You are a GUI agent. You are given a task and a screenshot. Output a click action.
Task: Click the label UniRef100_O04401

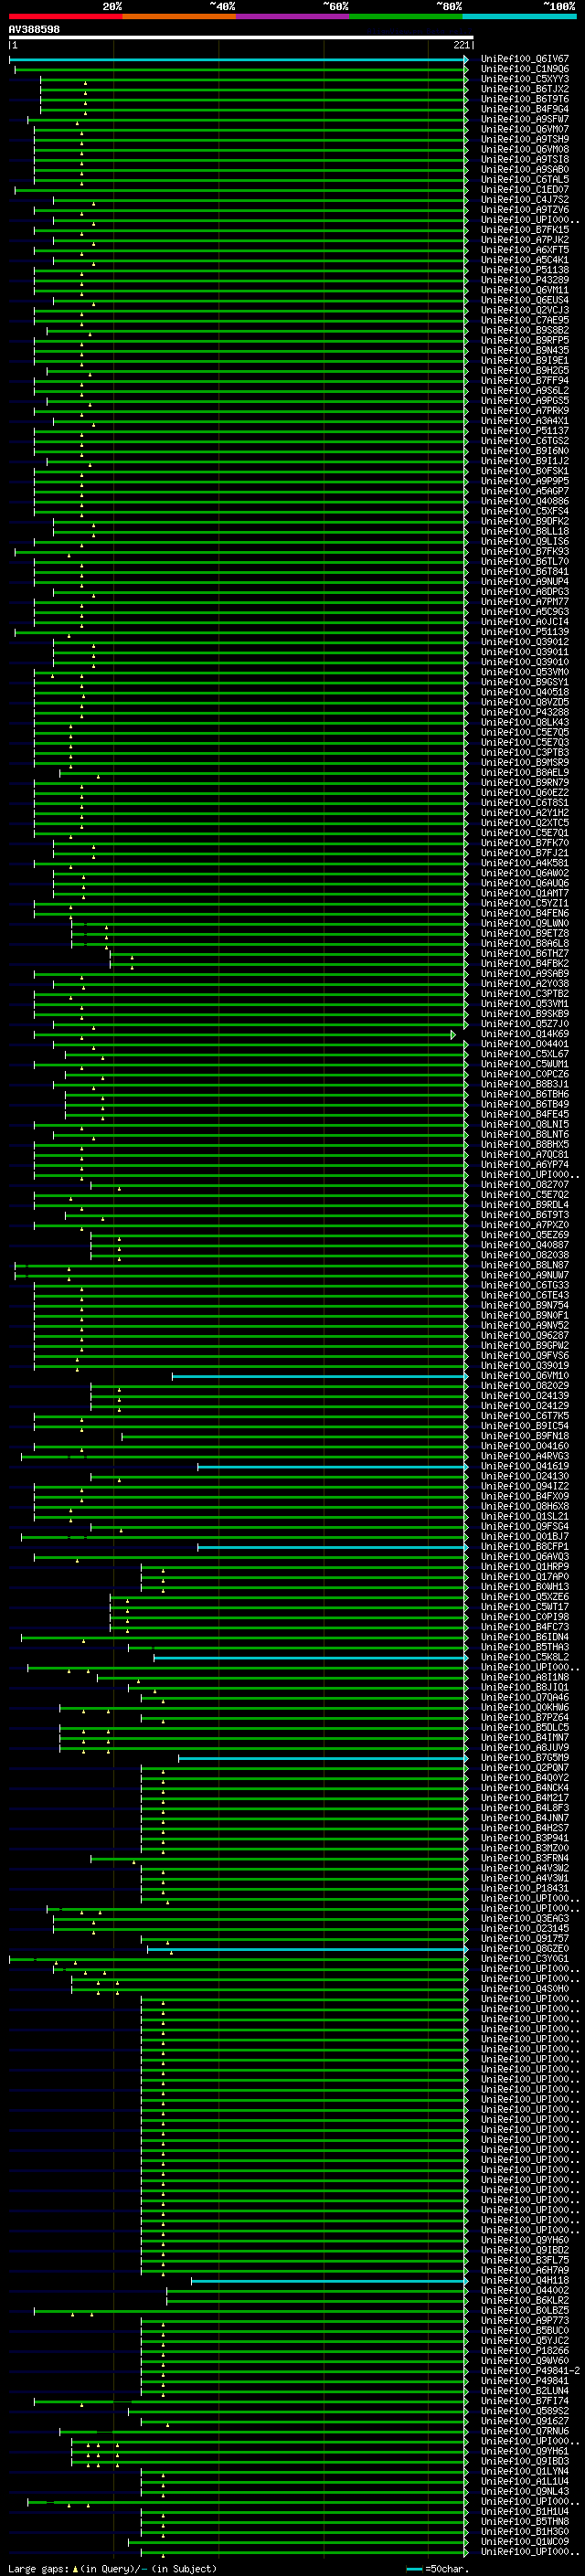524,1044
